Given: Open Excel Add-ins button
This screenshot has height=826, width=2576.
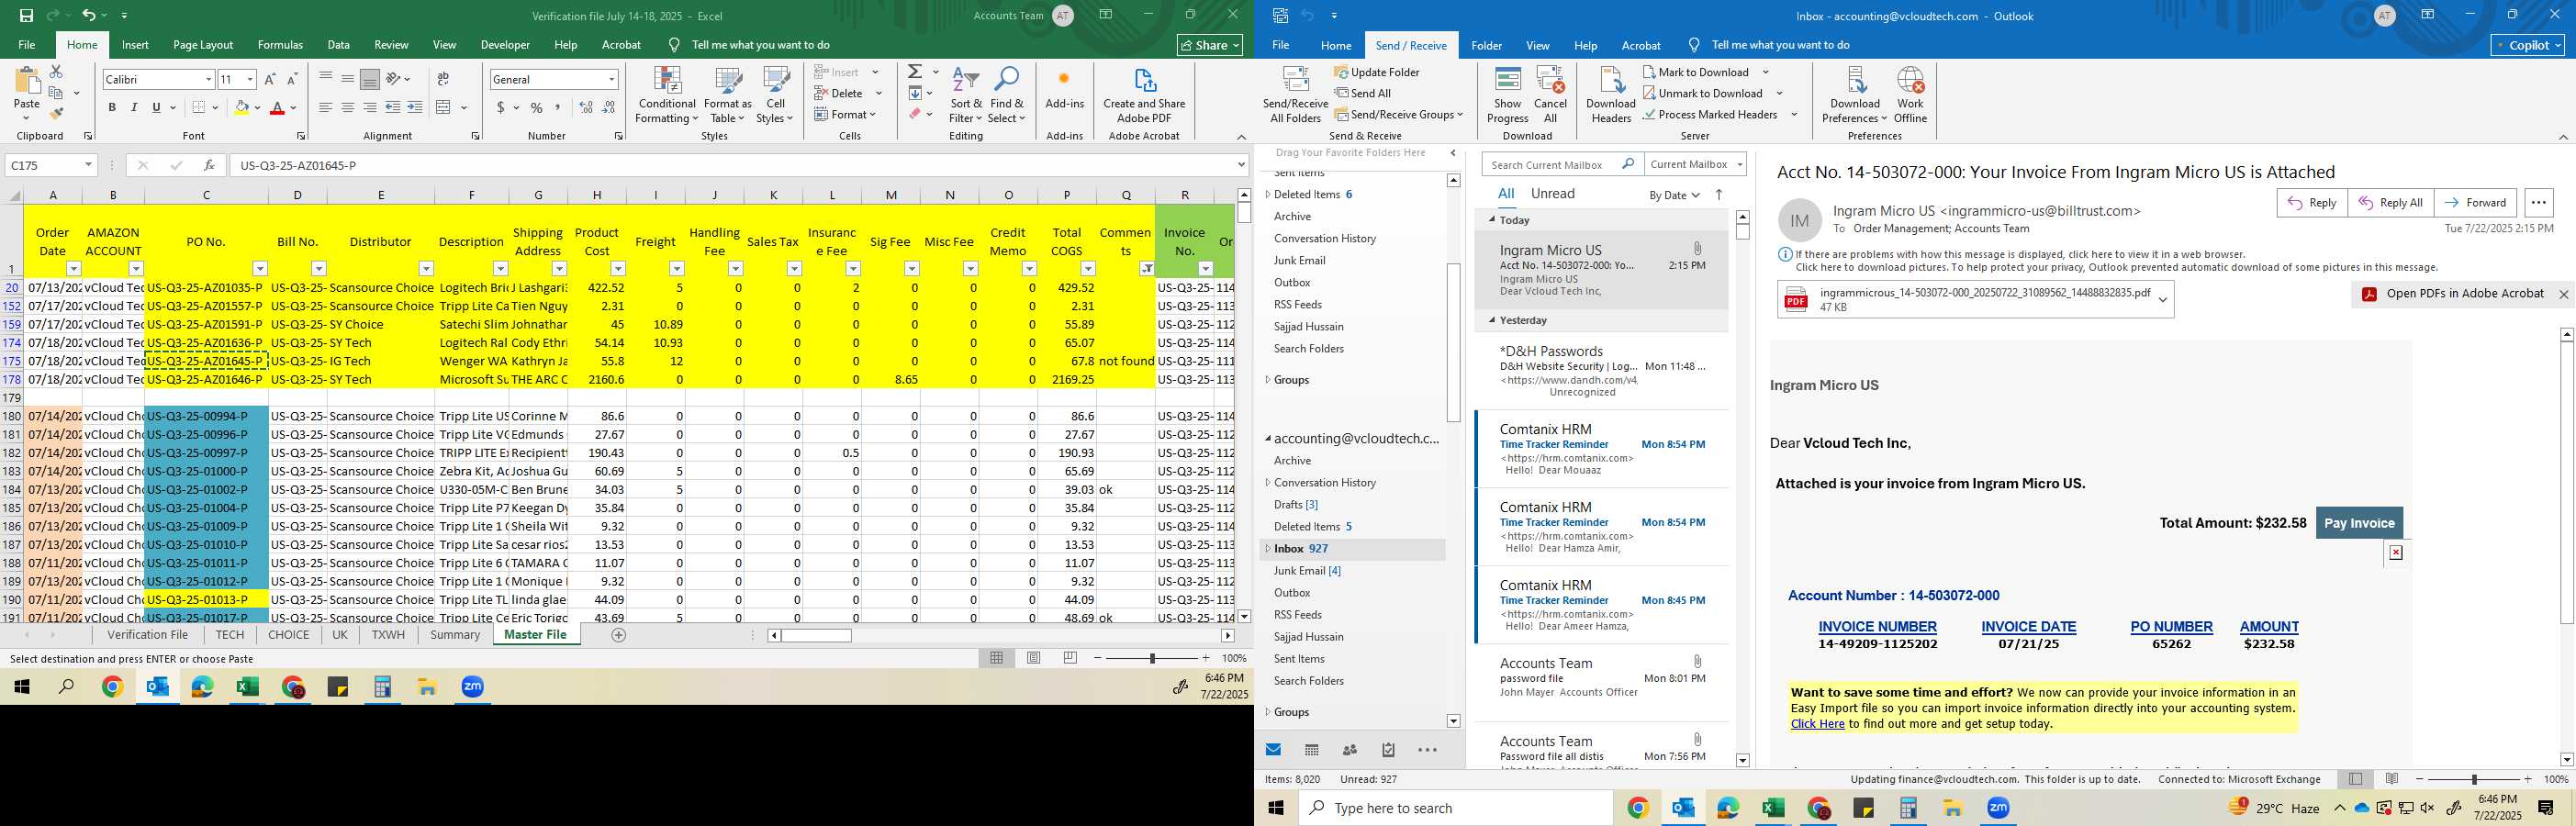Looking at the screenshot, I should (1064, 88).
